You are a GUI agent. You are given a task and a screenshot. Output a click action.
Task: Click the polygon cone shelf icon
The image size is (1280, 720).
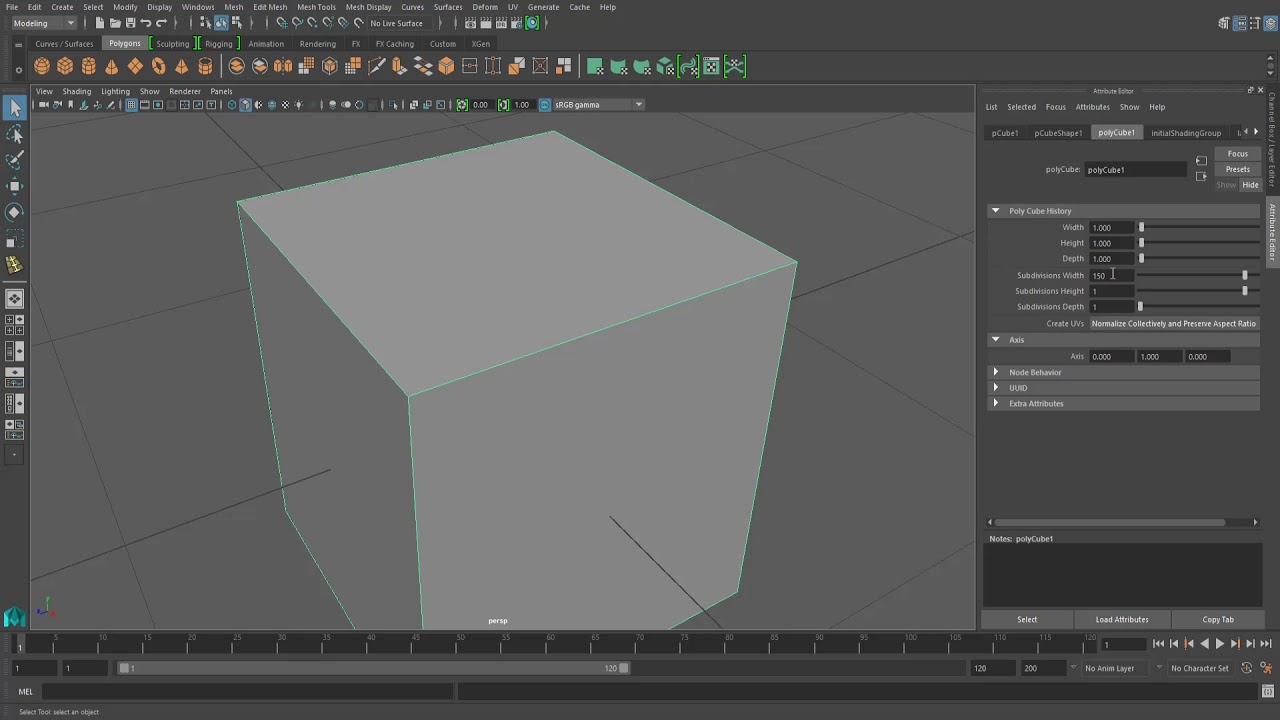coord(112,67)
